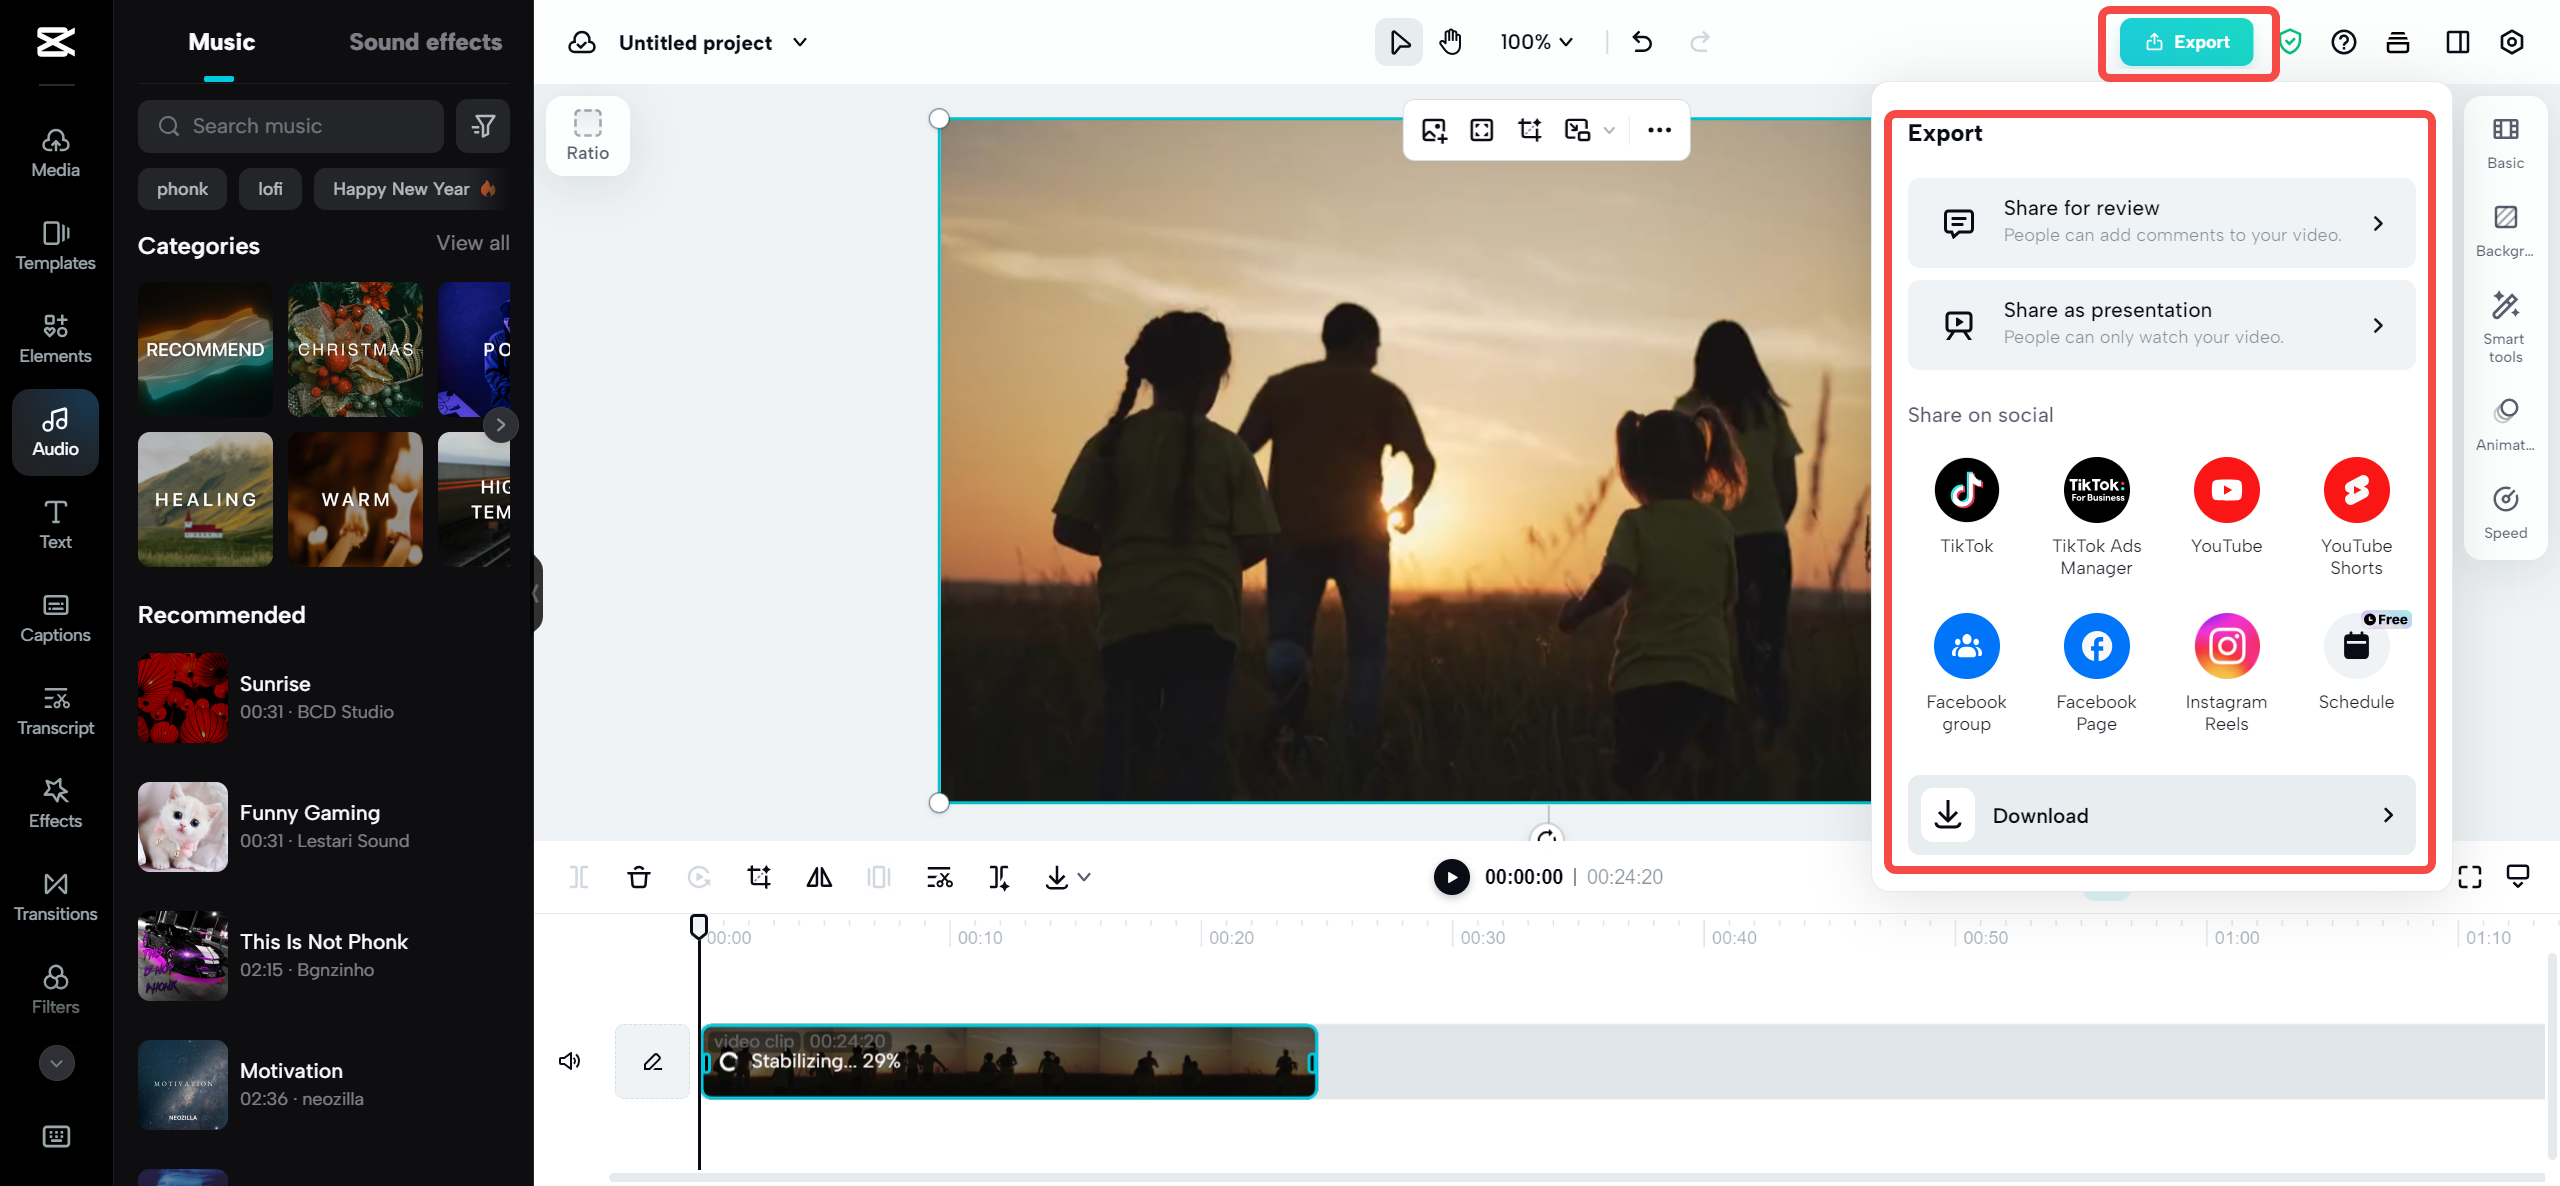Open the picture-in-picture options chevron
This screenshot has width=2560, height=1186.
[1609, 130]
